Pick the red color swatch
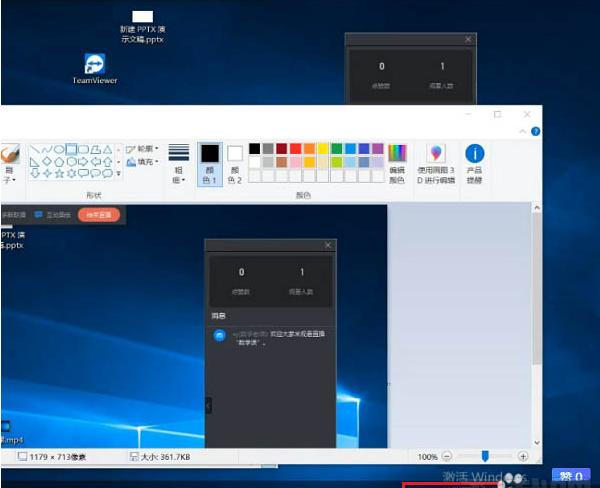Image resolution: width=600 pixels, height=488 pixels. pos(296,149)
